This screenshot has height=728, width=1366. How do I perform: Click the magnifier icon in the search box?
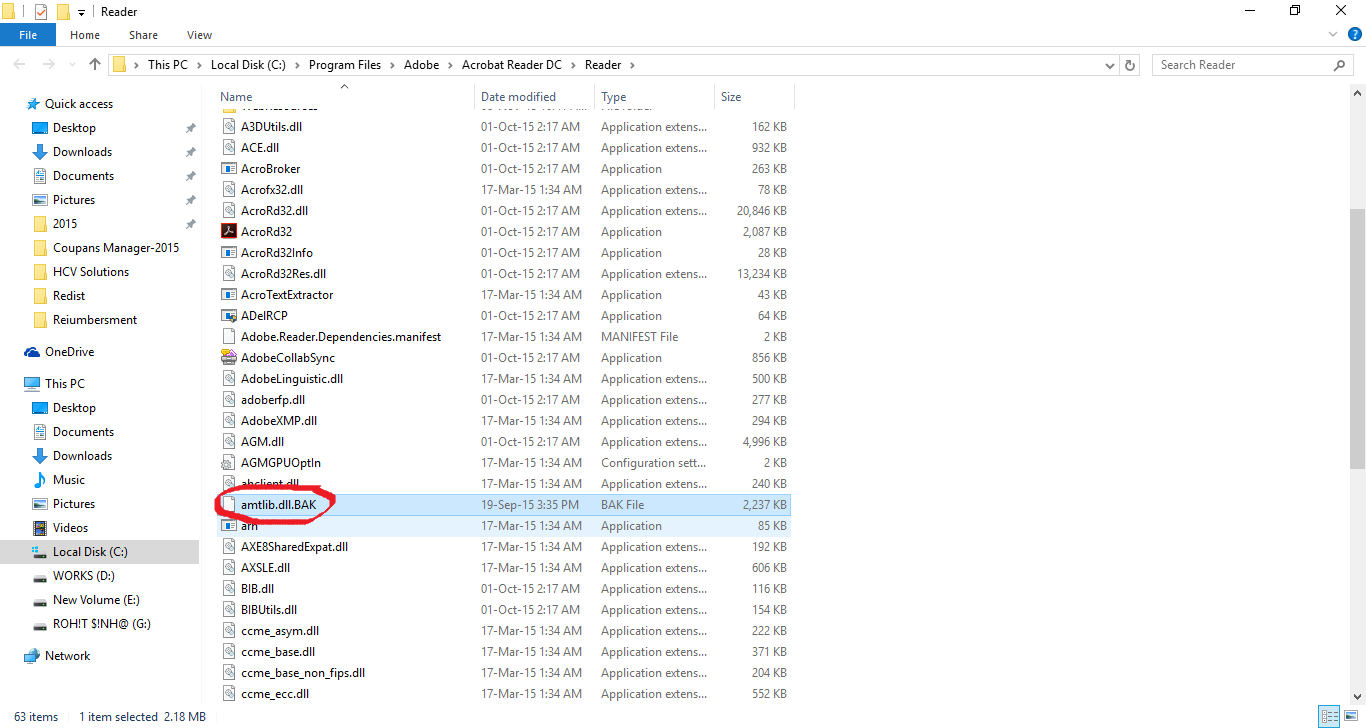tap(1340, 65)
